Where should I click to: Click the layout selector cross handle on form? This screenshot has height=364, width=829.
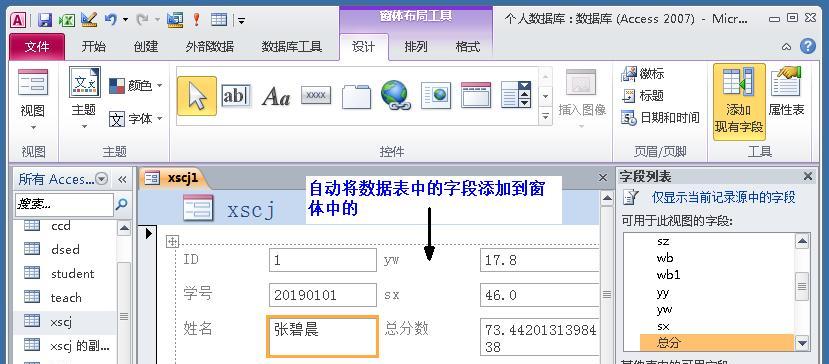172,242
